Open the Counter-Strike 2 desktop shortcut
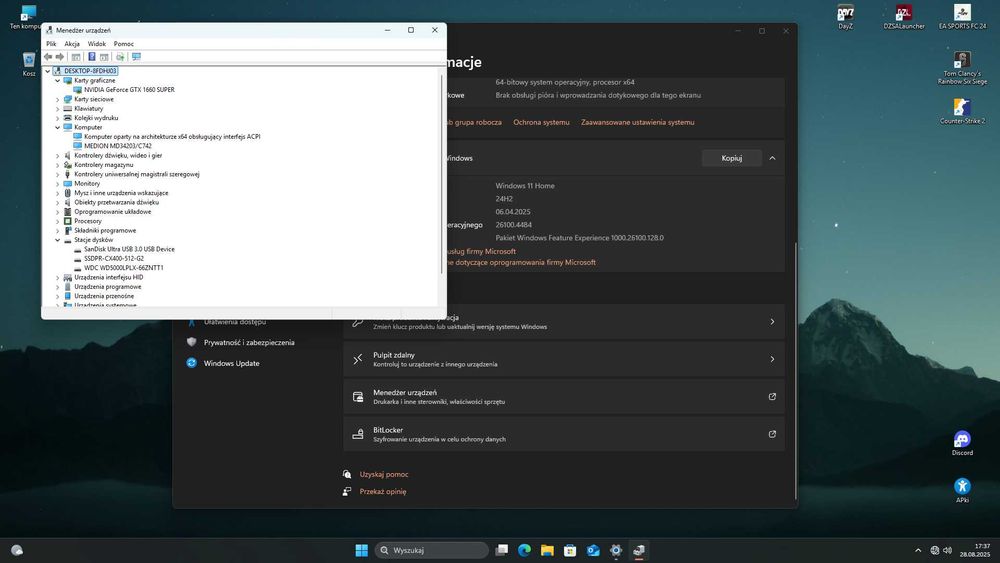This screenshot has height=563, width=1000. coord(962,112)
